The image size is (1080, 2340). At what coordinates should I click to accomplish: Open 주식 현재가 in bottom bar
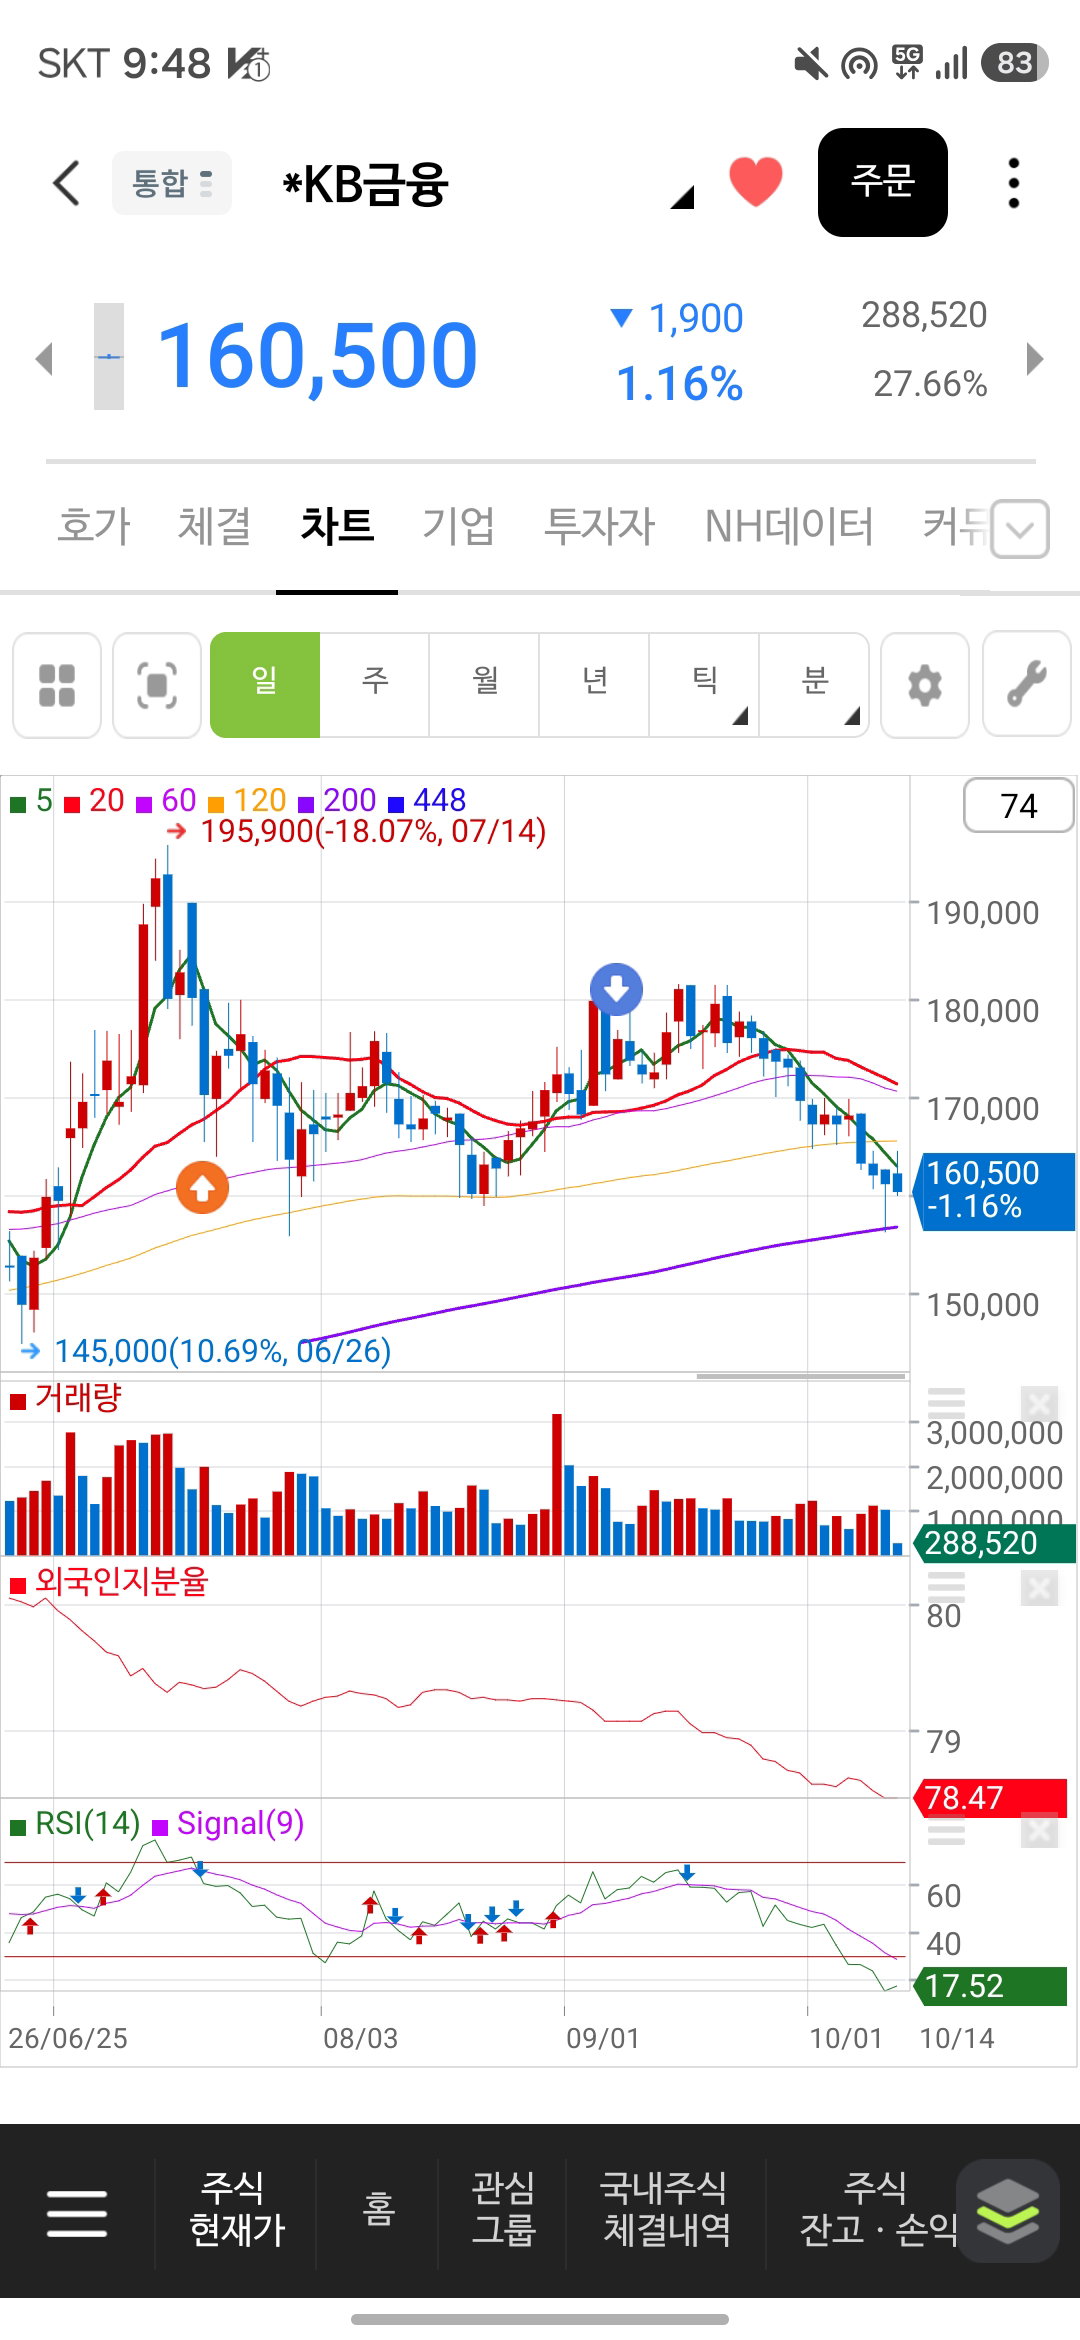click(237, 2209)
